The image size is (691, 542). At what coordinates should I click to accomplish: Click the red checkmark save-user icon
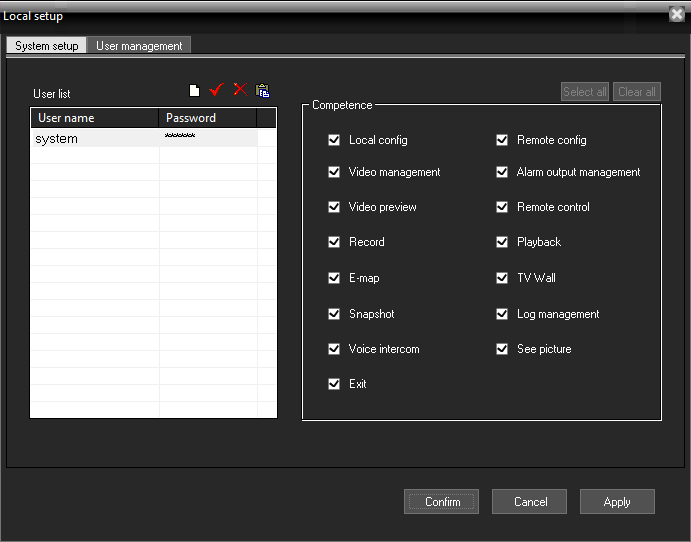(x=216, y=90)
